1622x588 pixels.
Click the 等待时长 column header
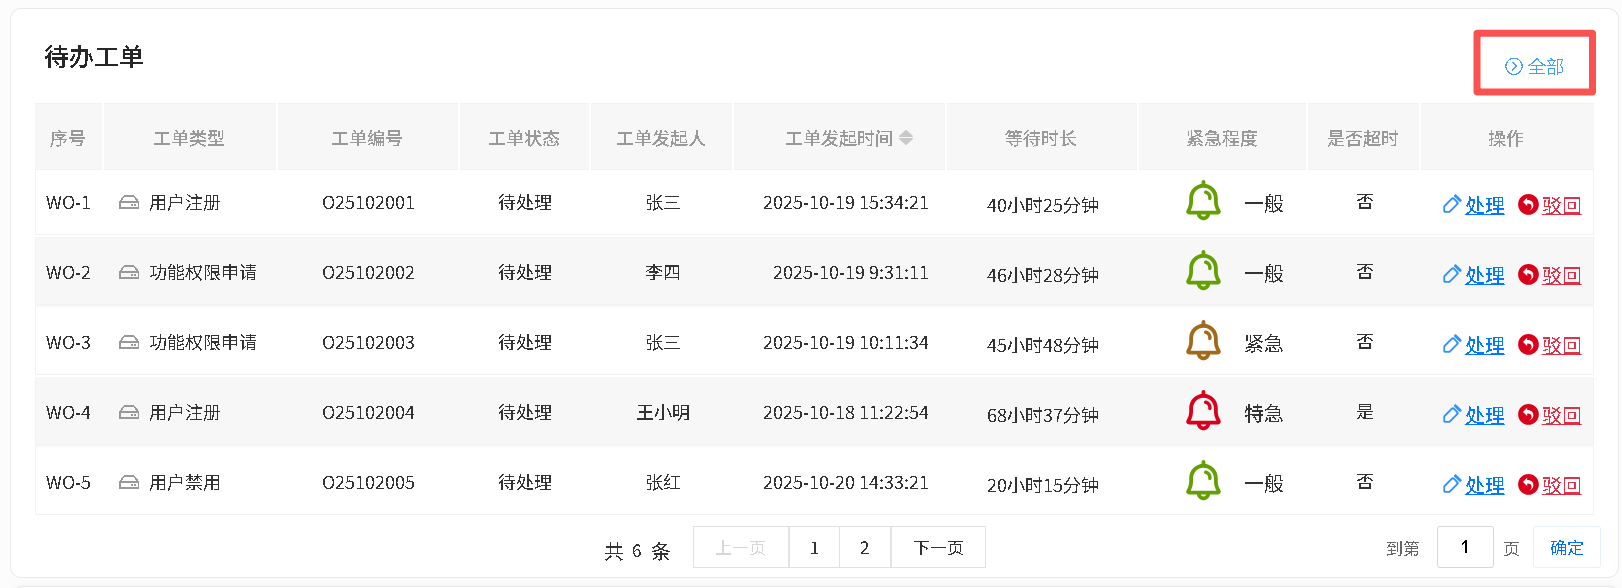(1041, 138)
